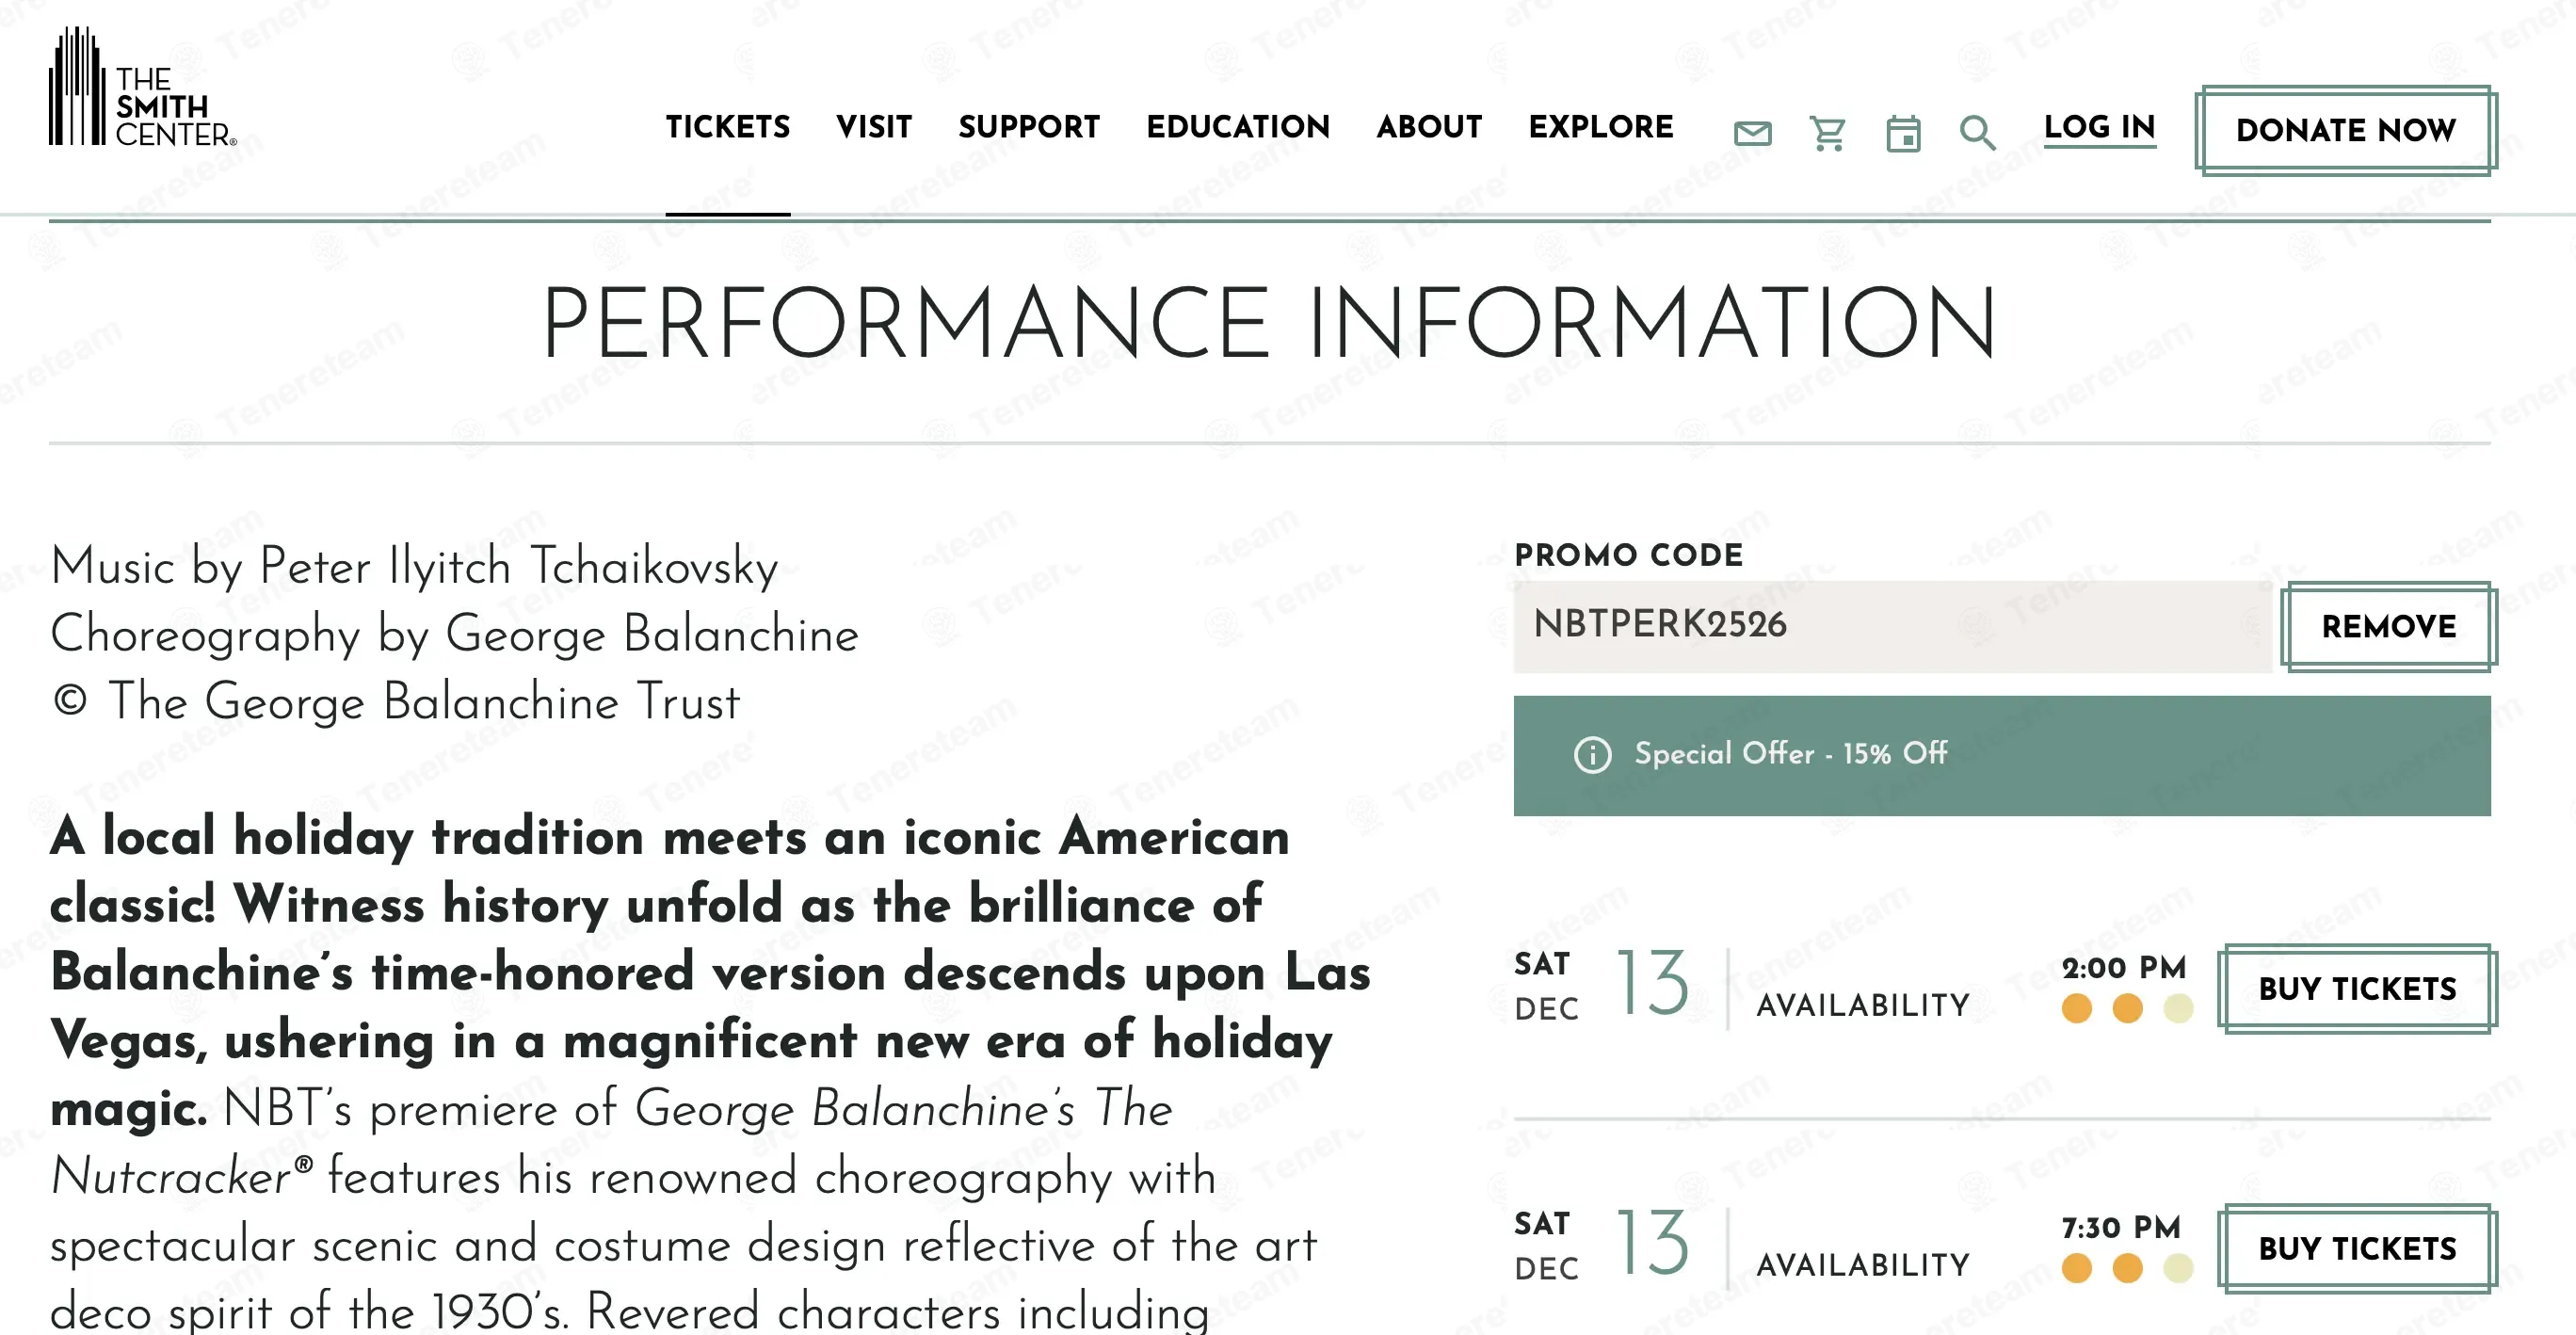Screen dimensions: 2576x1335
Task: Open the Education menu
Action: [1238, 127]
